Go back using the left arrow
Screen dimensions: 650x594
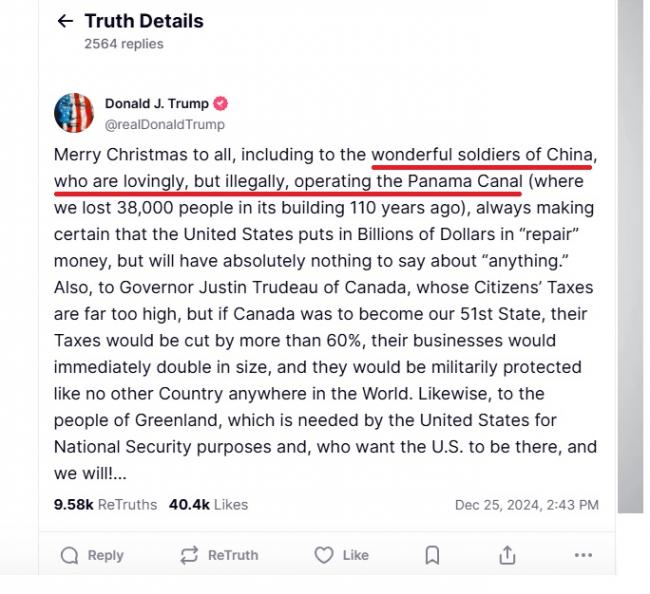pos(66,21)
